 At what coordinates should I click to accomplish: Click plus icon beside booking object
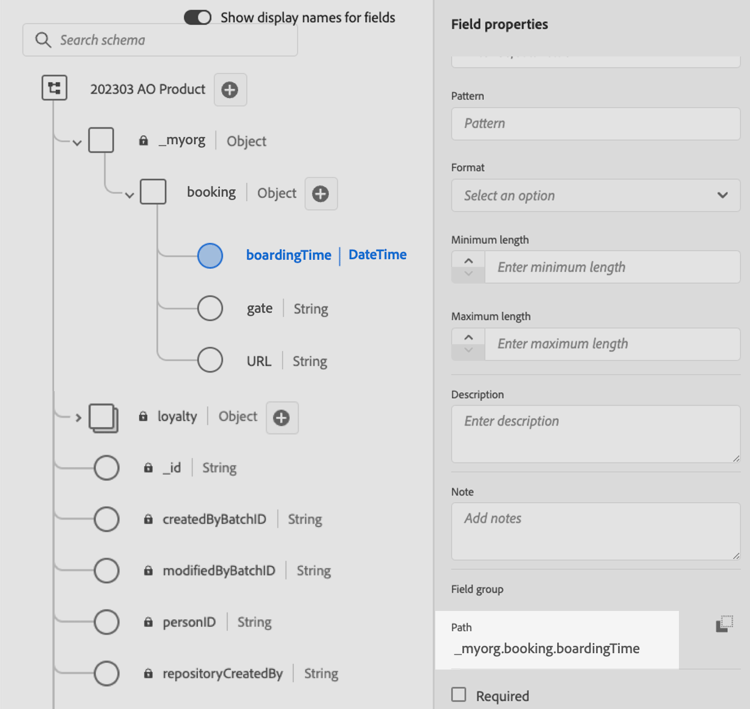(x=321, y=193)
